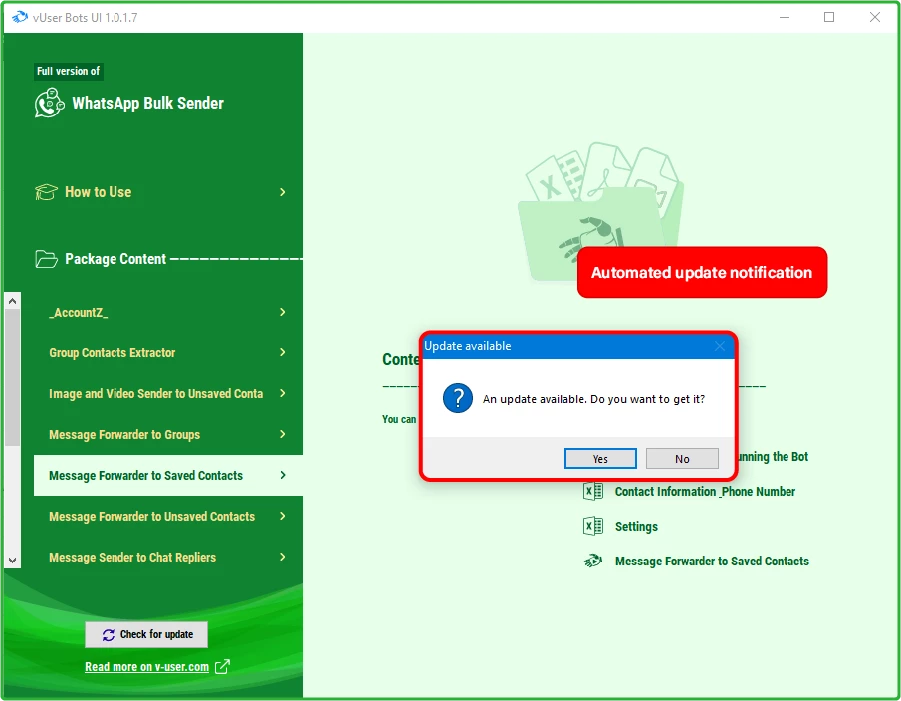This screenshot has width=901, height=701.
Task: Click the Check for update button
Action: pos(147,634)
